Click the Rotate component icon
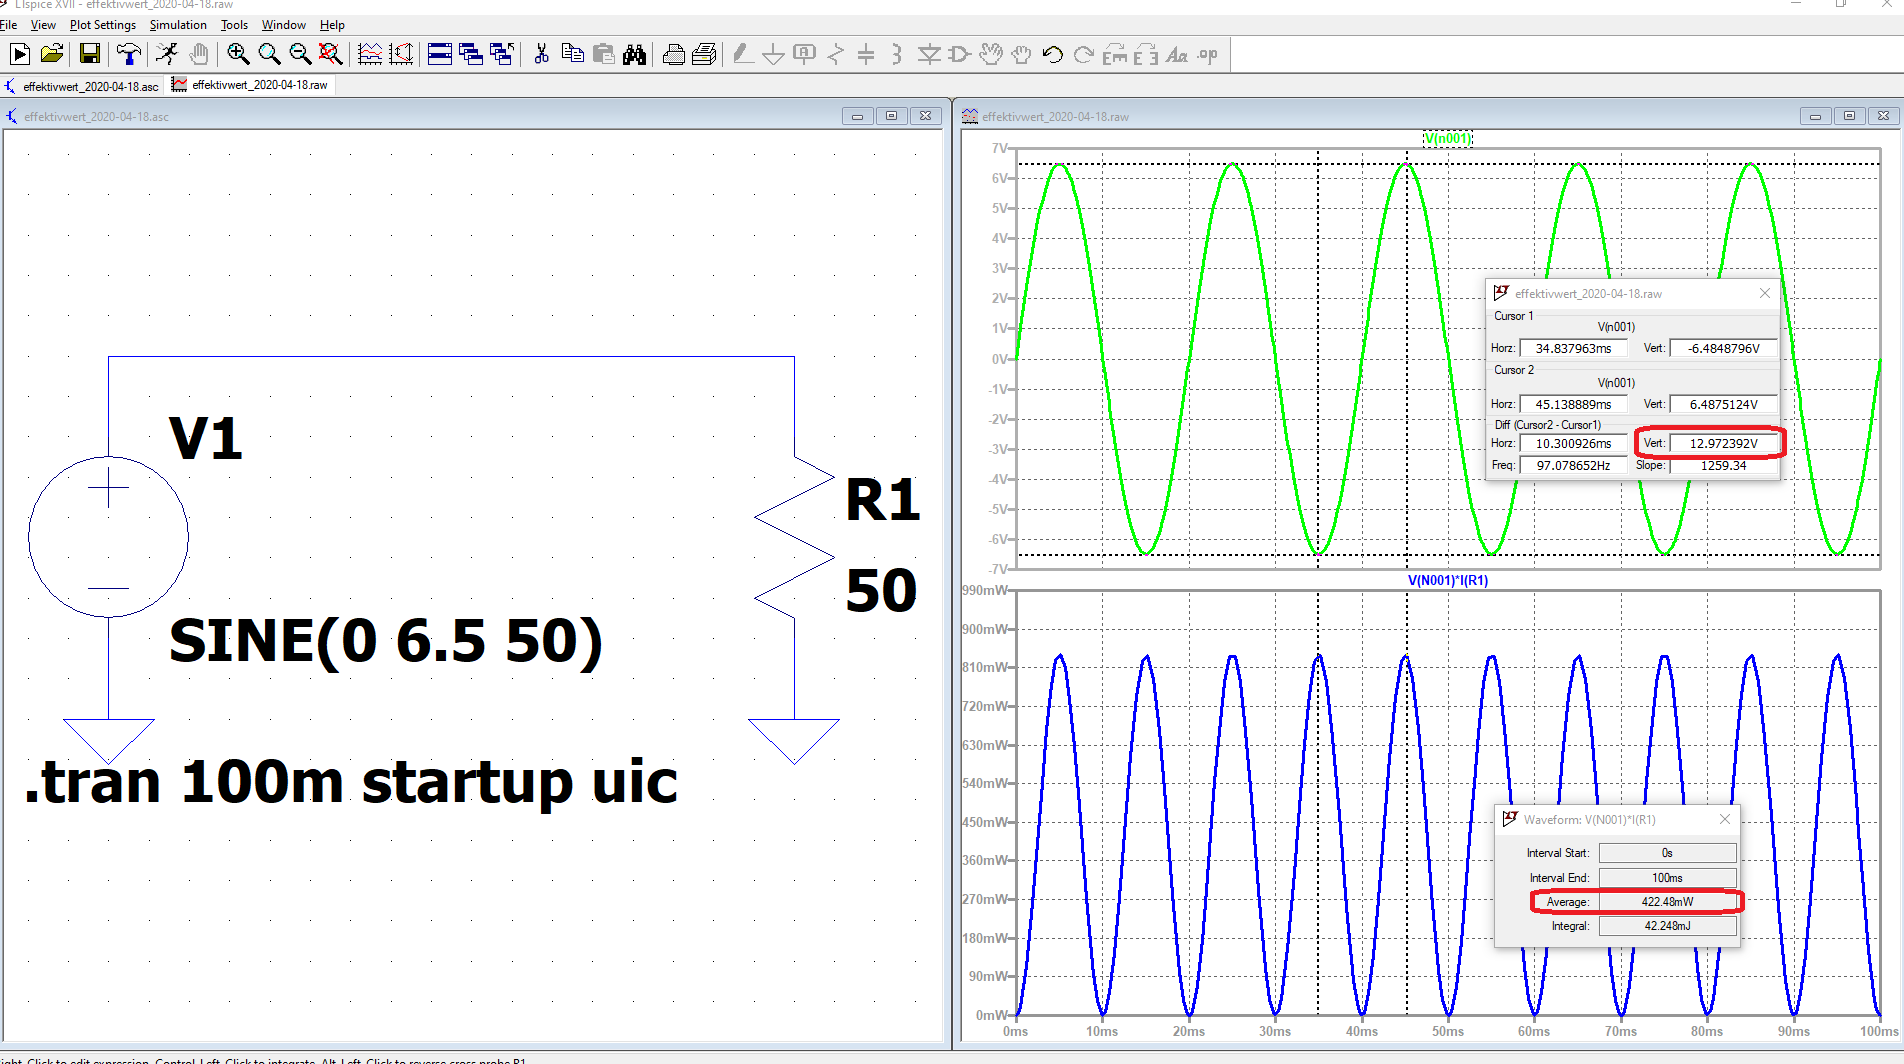 [x=1115, y=54]
